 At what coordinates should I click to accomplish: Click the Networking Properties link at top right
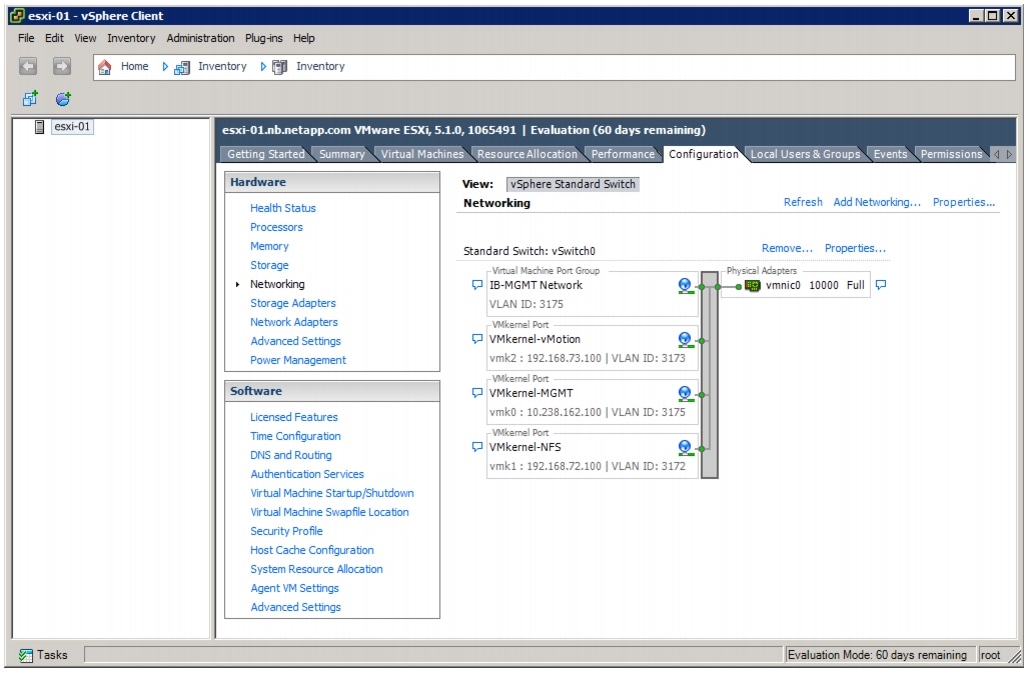[x=964, y=202]
